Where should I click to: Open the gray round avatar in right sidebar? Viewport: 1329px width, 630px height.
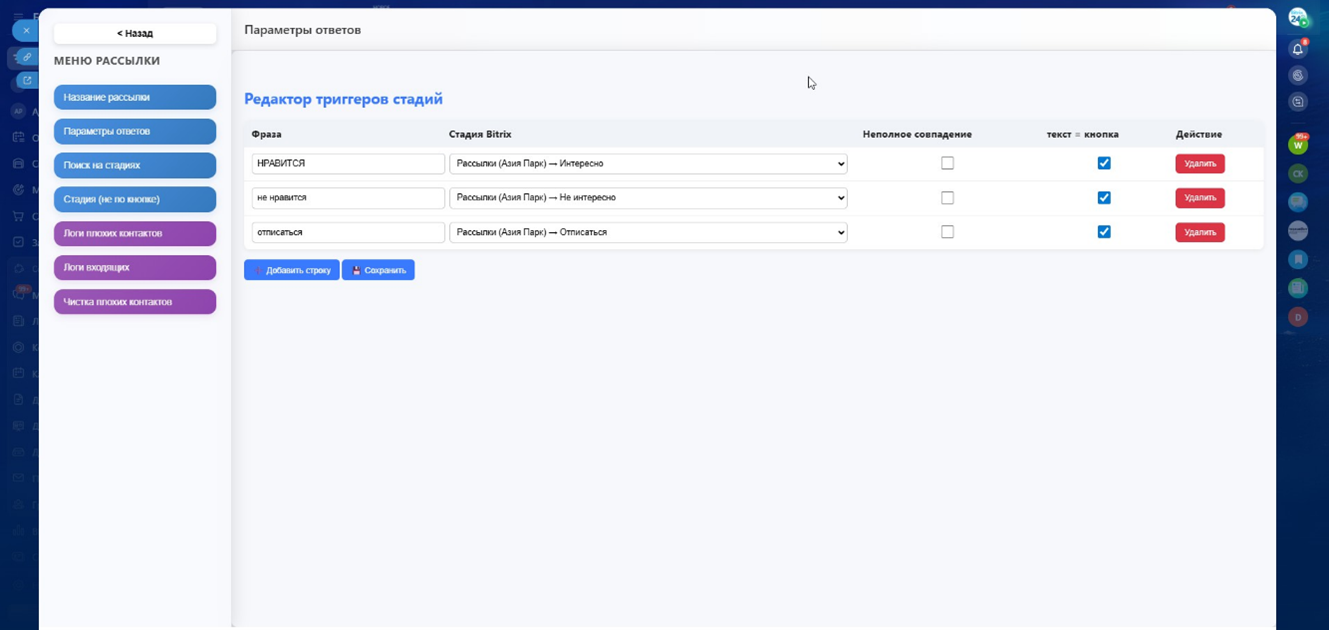click(1298, 231)
